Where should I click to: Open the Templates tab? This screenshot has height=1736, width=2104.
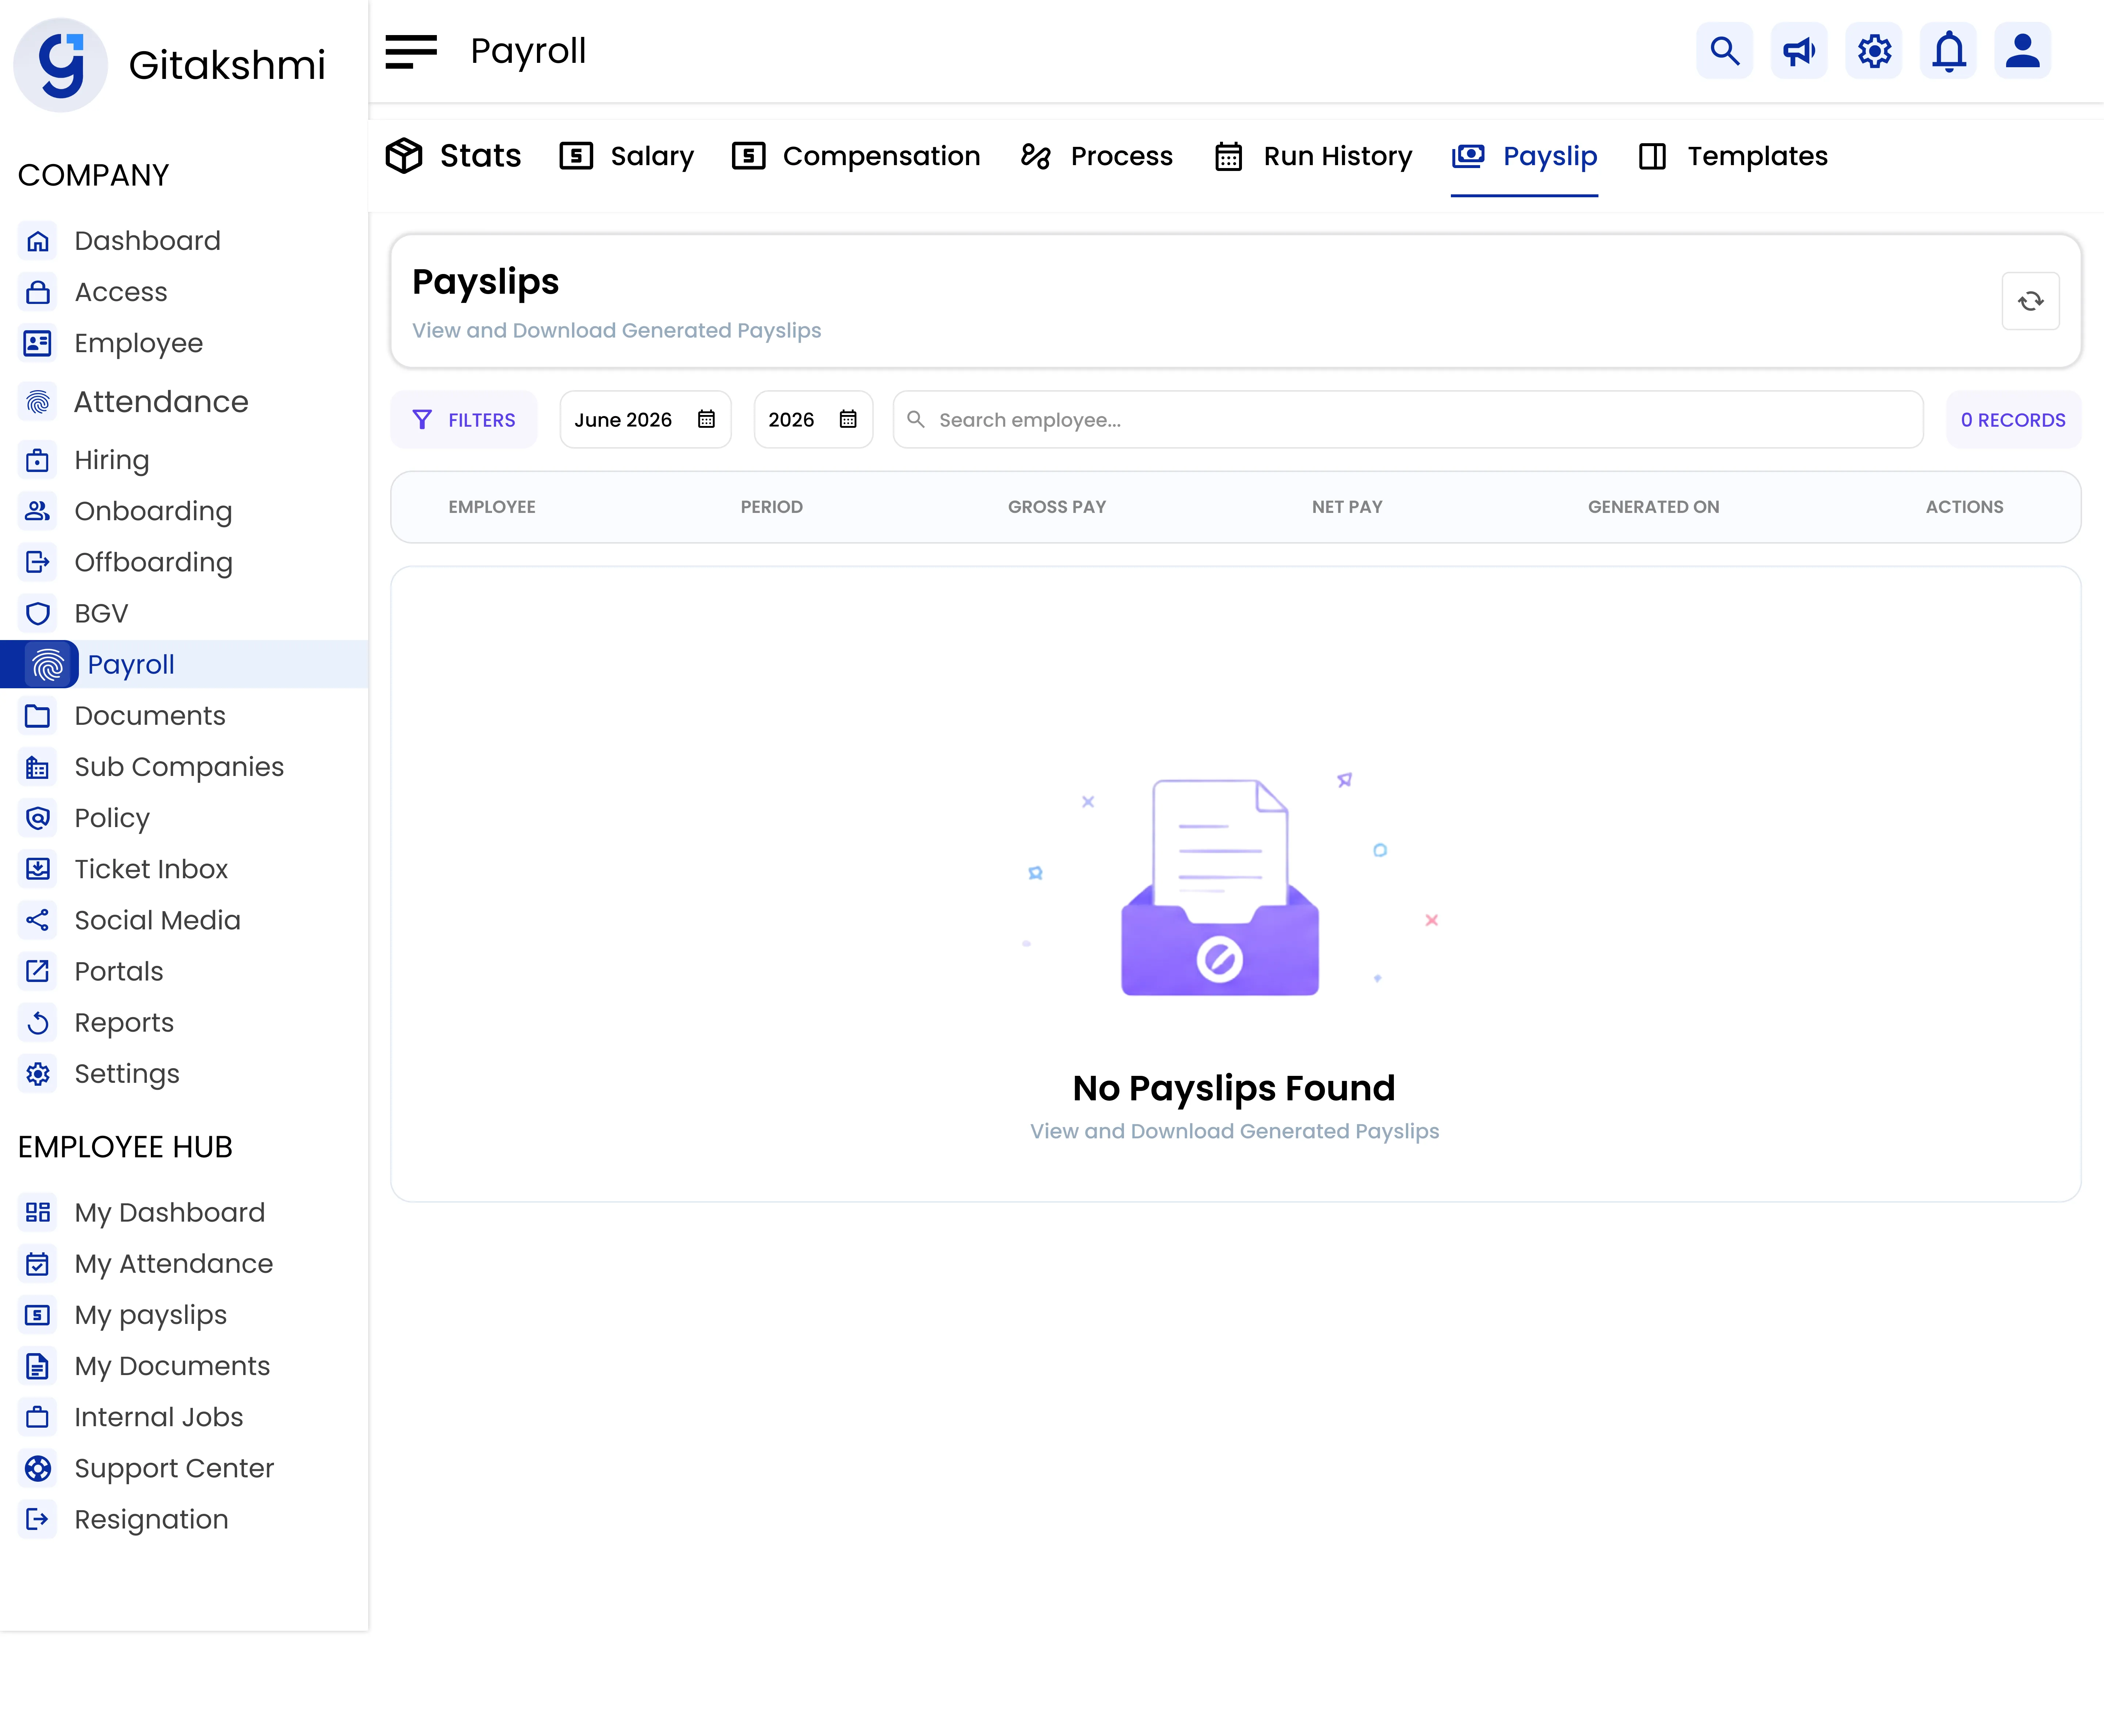click(x=1733, y=156)
